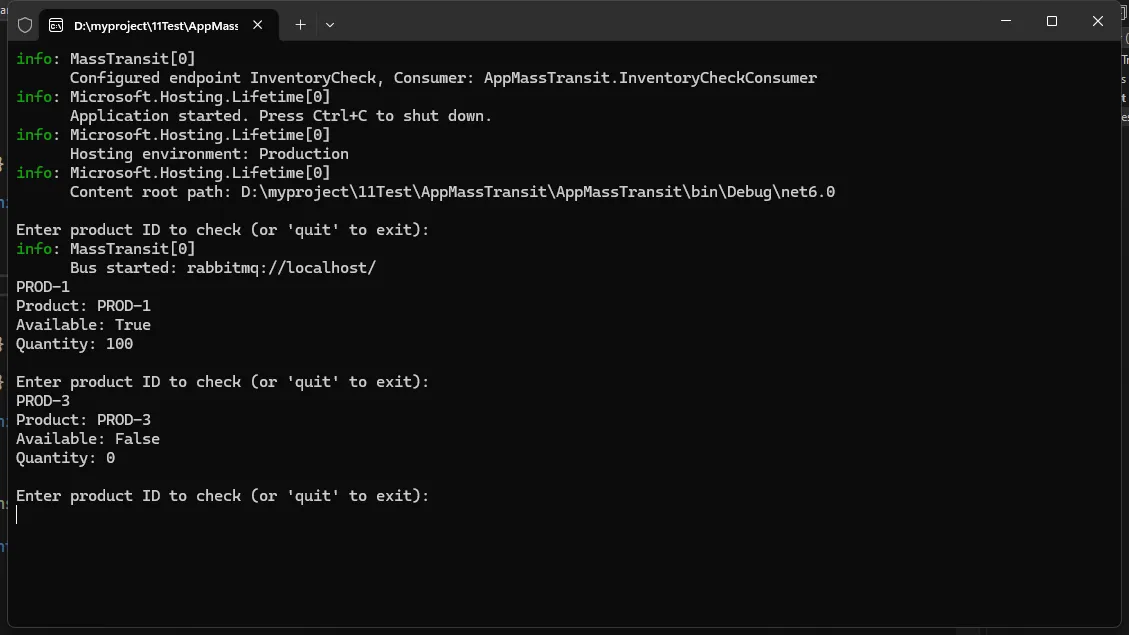Expand the new tab profile dropdown
This screenshot has height=635, width=1129.
point(330,25)
